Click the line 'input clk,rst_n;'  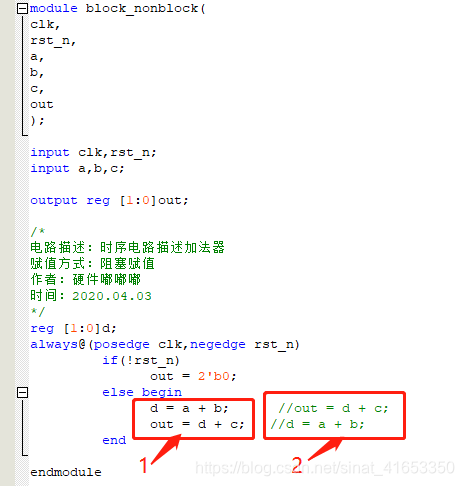[x=93, y=152]
